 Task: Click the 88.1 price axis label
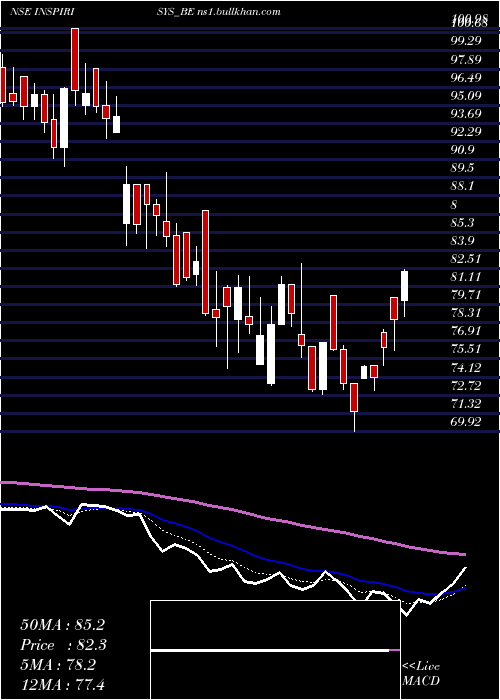coord(463,187)
